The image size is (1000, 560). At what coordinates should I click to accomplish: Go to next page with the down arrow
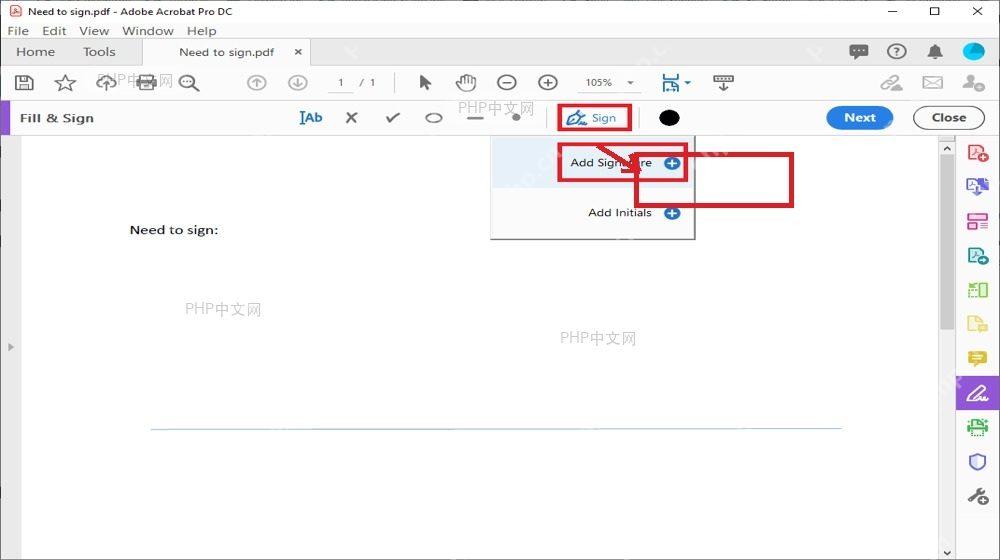click(x=298, y=82)
